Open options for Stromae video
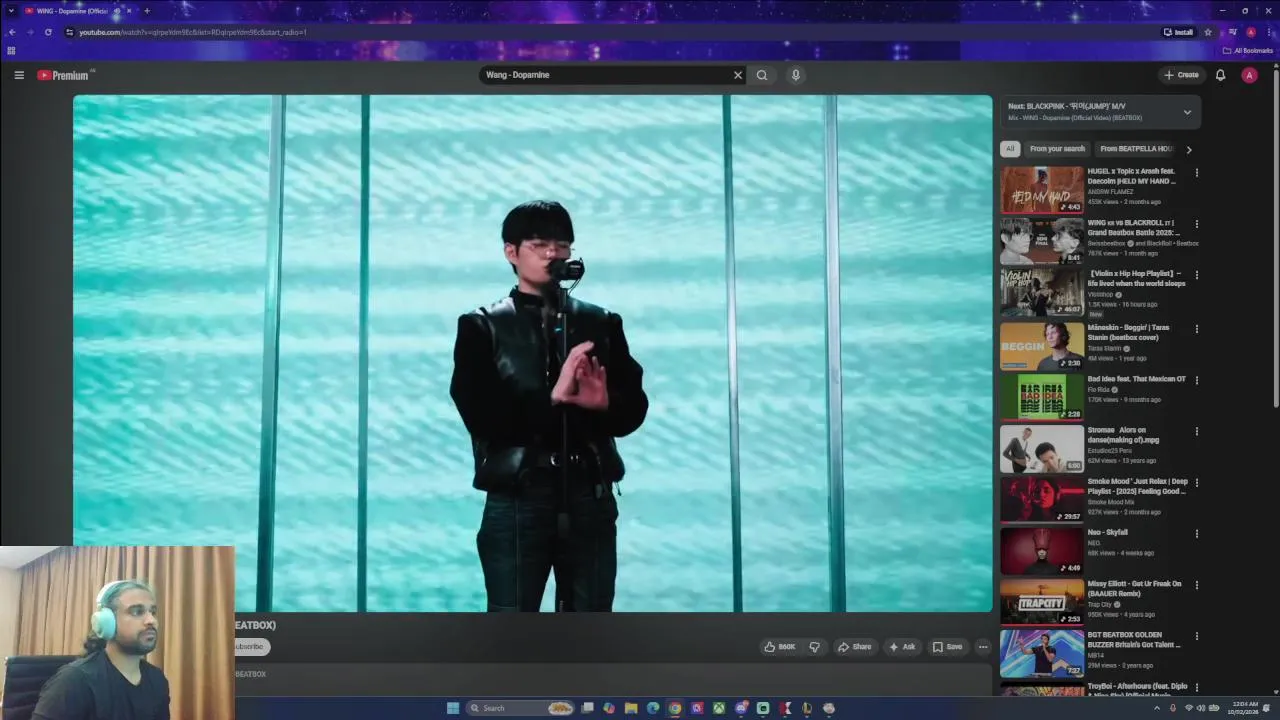The image size is (1280, 720). pos(1196,432)
